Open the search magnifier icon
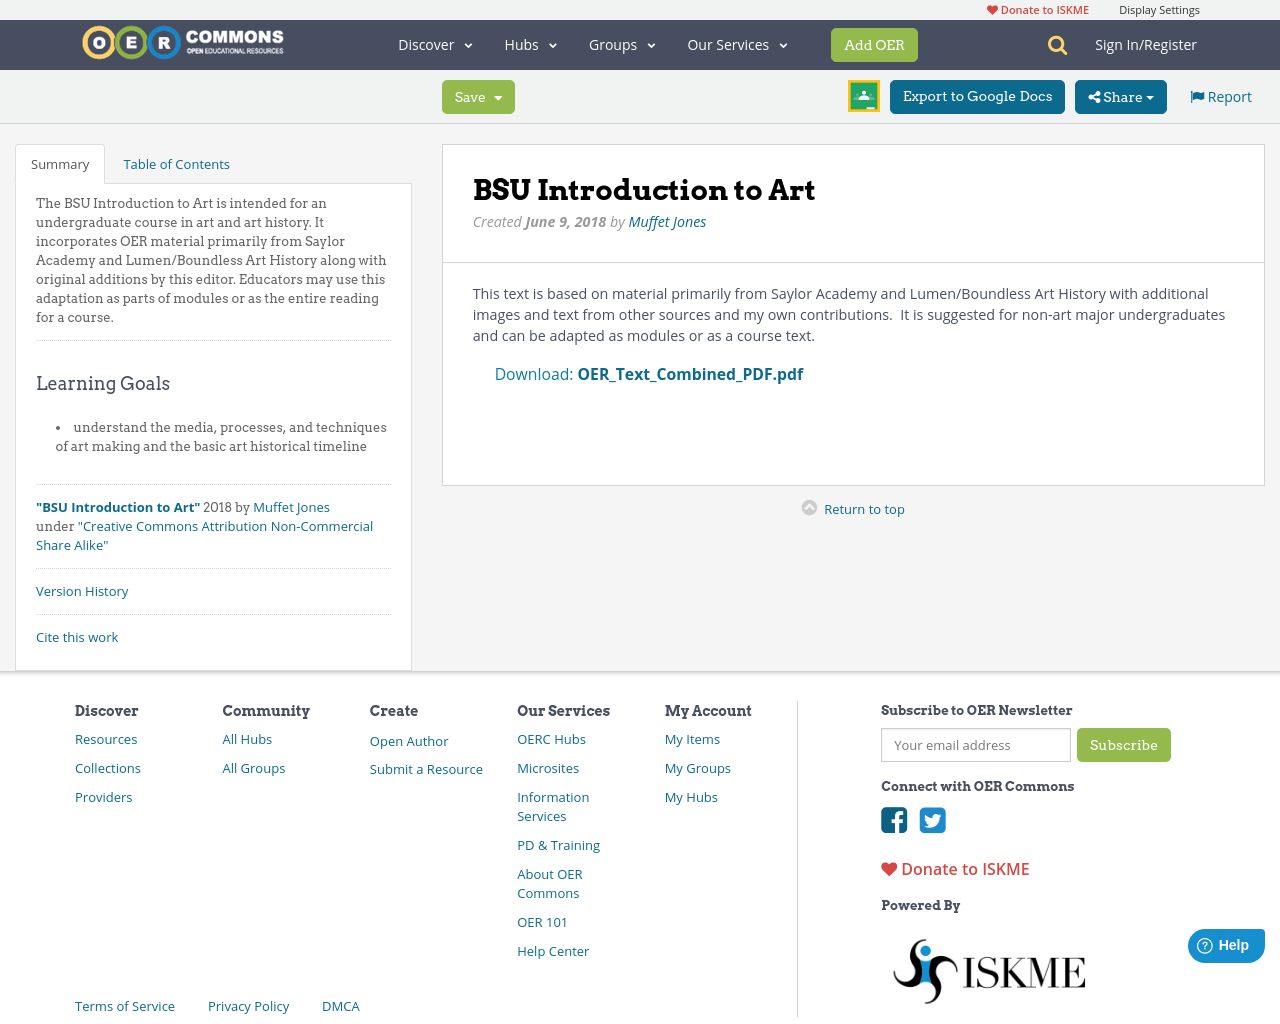The image size is (1280, 1024). click(x=1056, y=44)
